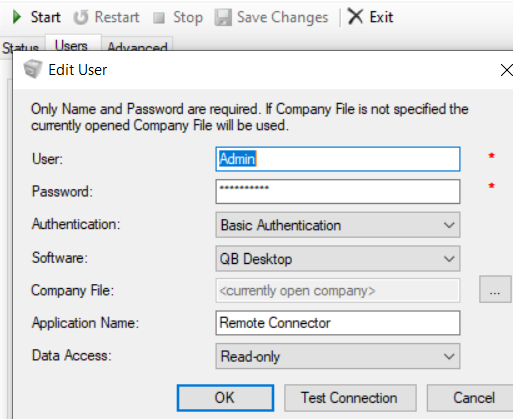
Task: Close the Edit User dialog
Action: pos(507,70)
